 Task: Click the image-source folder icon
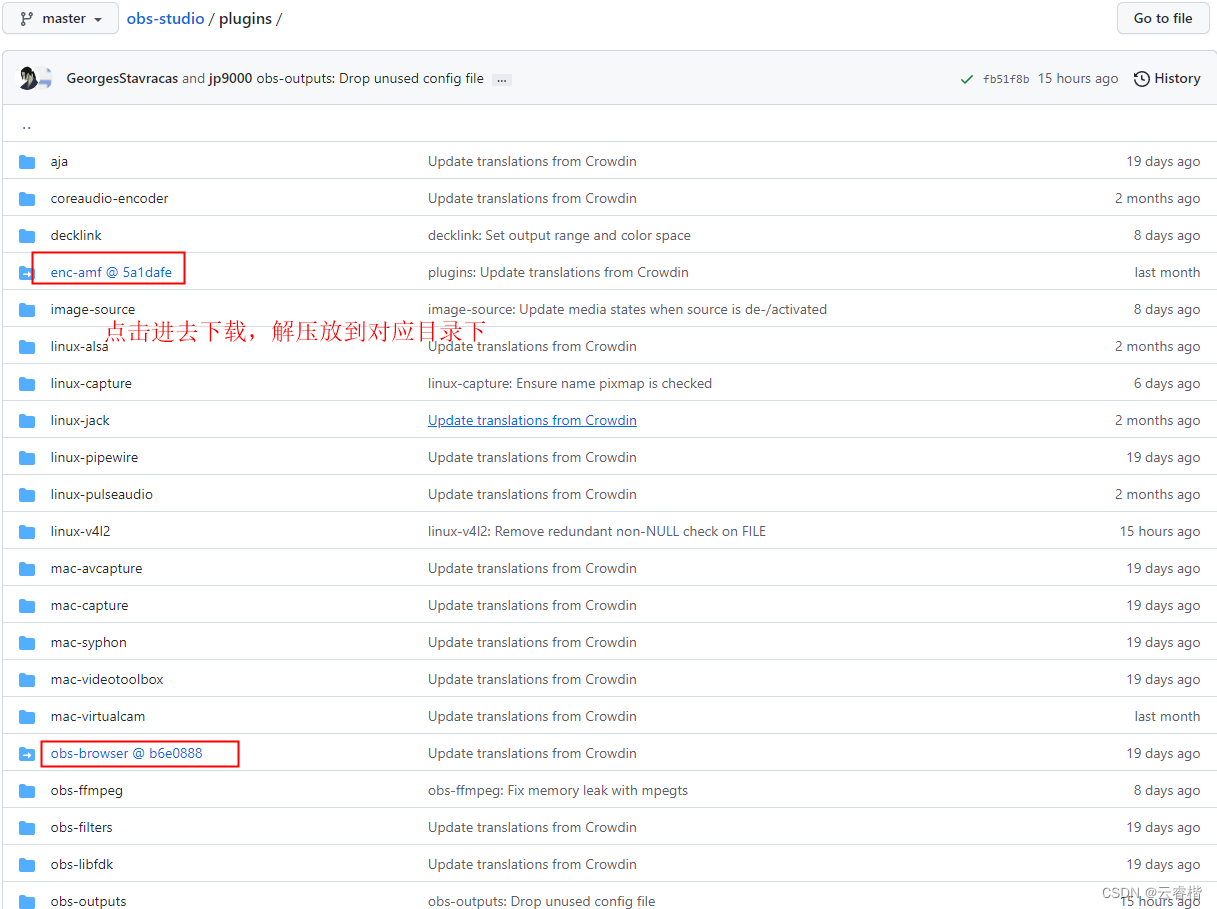coord(27,310)
